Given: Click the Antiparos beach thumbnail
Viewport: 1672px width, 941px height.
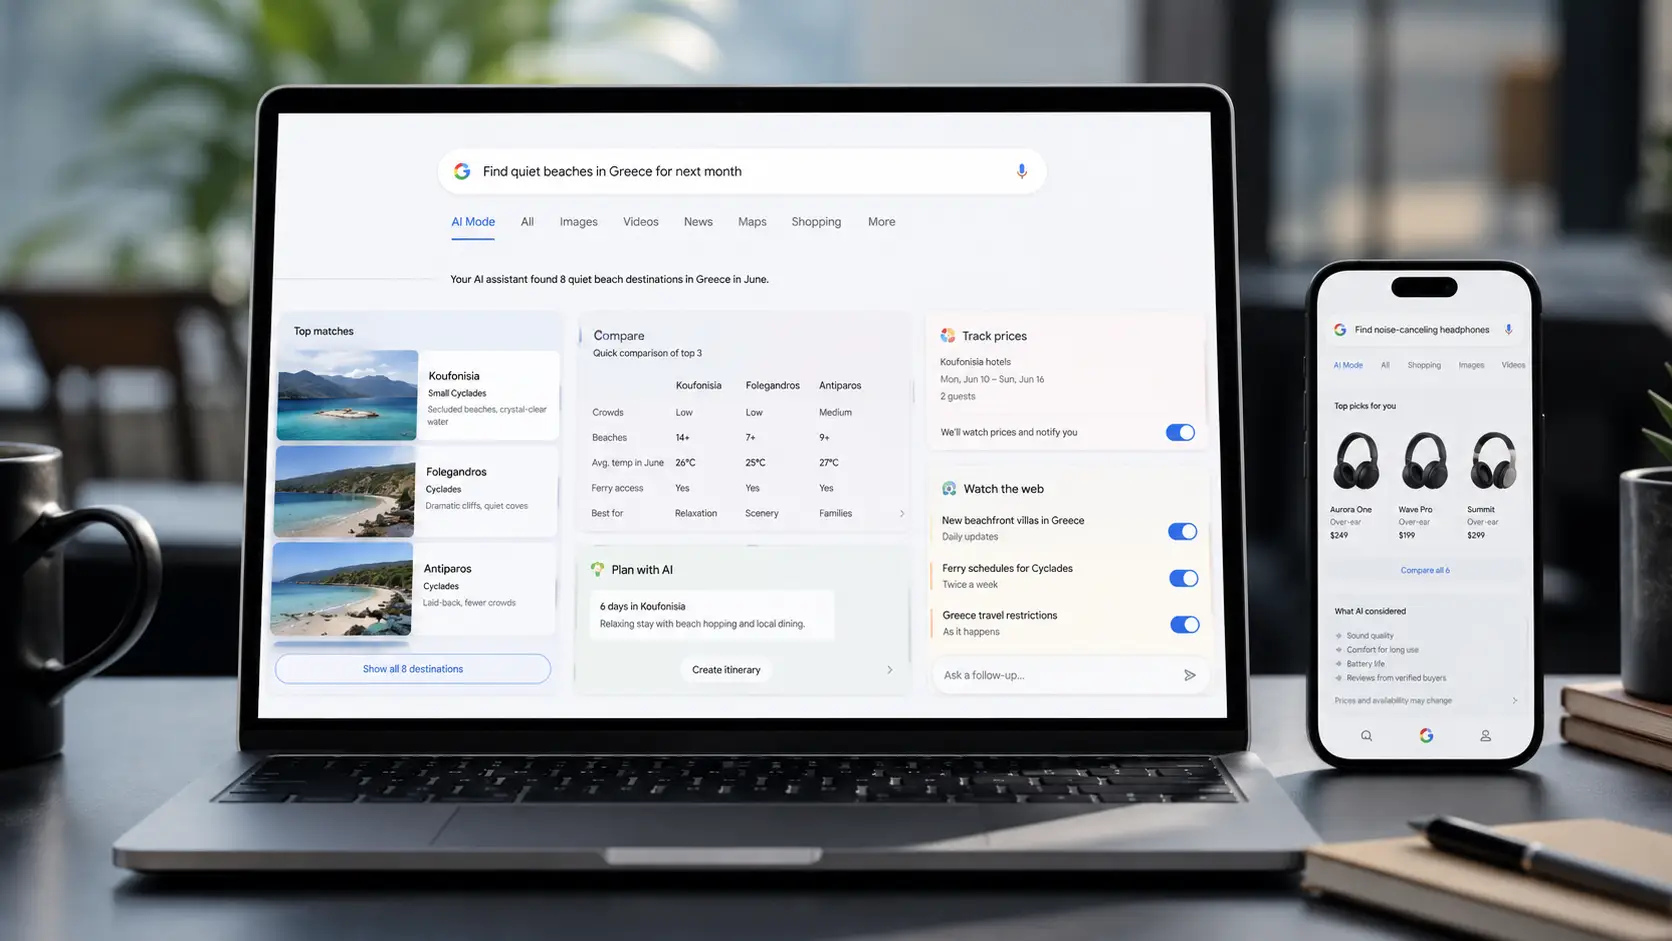Looking at the screenshot, I should pos(342,588).
